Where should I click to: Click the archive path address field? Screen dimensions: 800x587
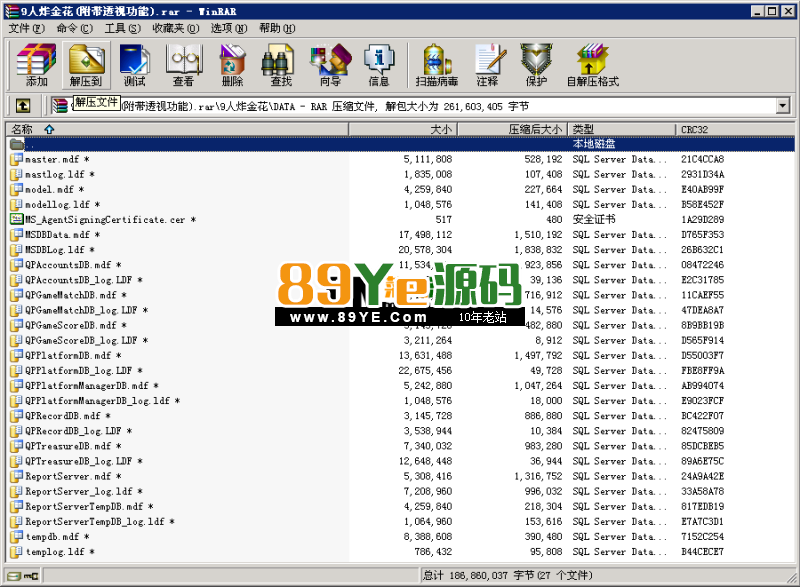421,106
